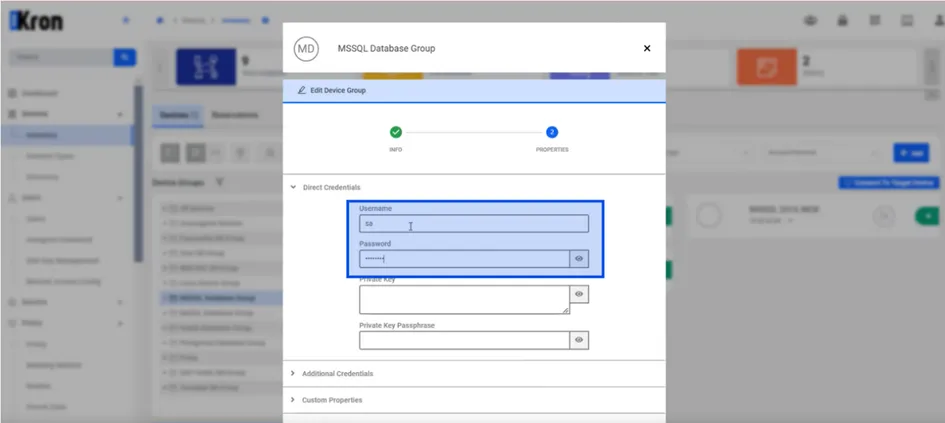The image size is (945, 423).
Task: Close the MSSQL Database Group dialog
Action: [x=647, y=48]
